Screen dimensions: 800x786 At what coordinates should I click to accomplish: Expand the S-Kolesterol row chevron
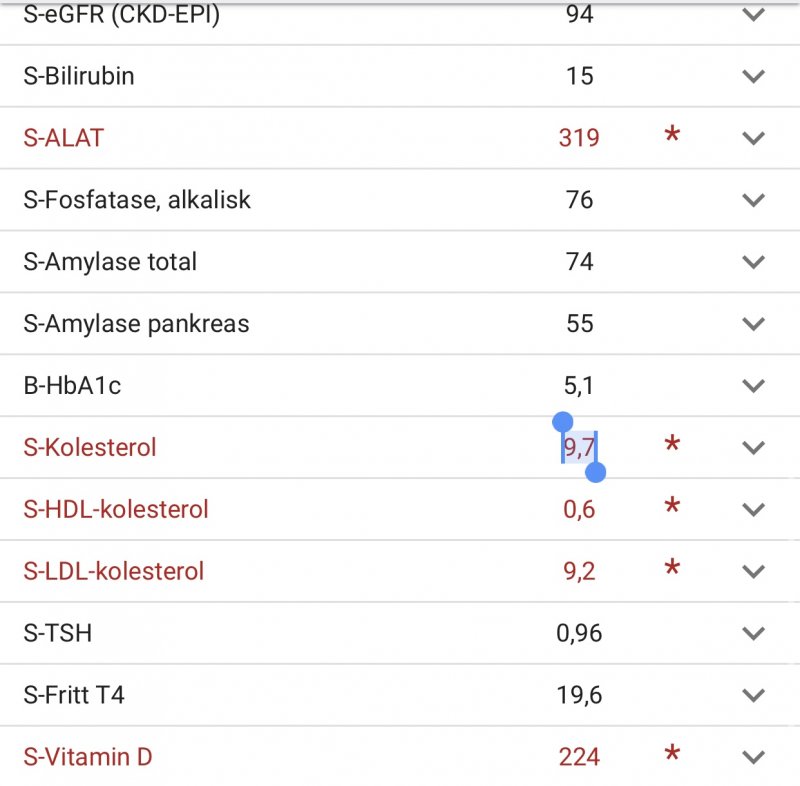pyautogui.click(x=753, y=448)
